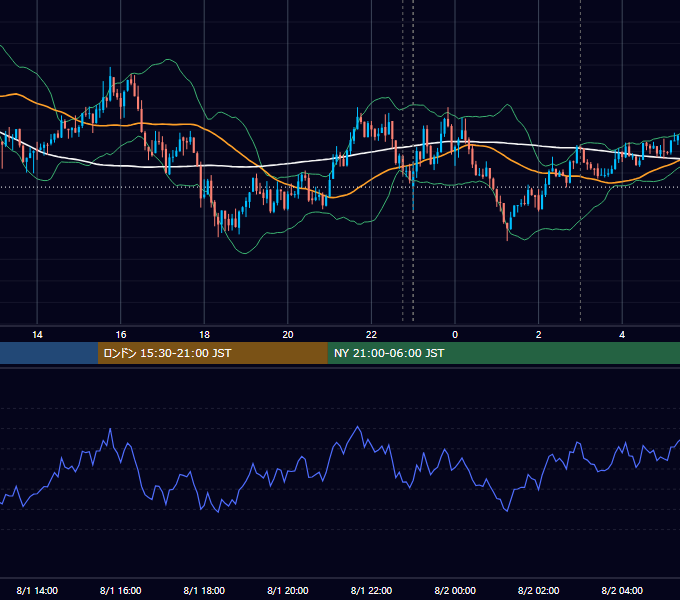Click the '2' hour label on upper axis
Screen dimensions: 680x600
tap(539, 335)
